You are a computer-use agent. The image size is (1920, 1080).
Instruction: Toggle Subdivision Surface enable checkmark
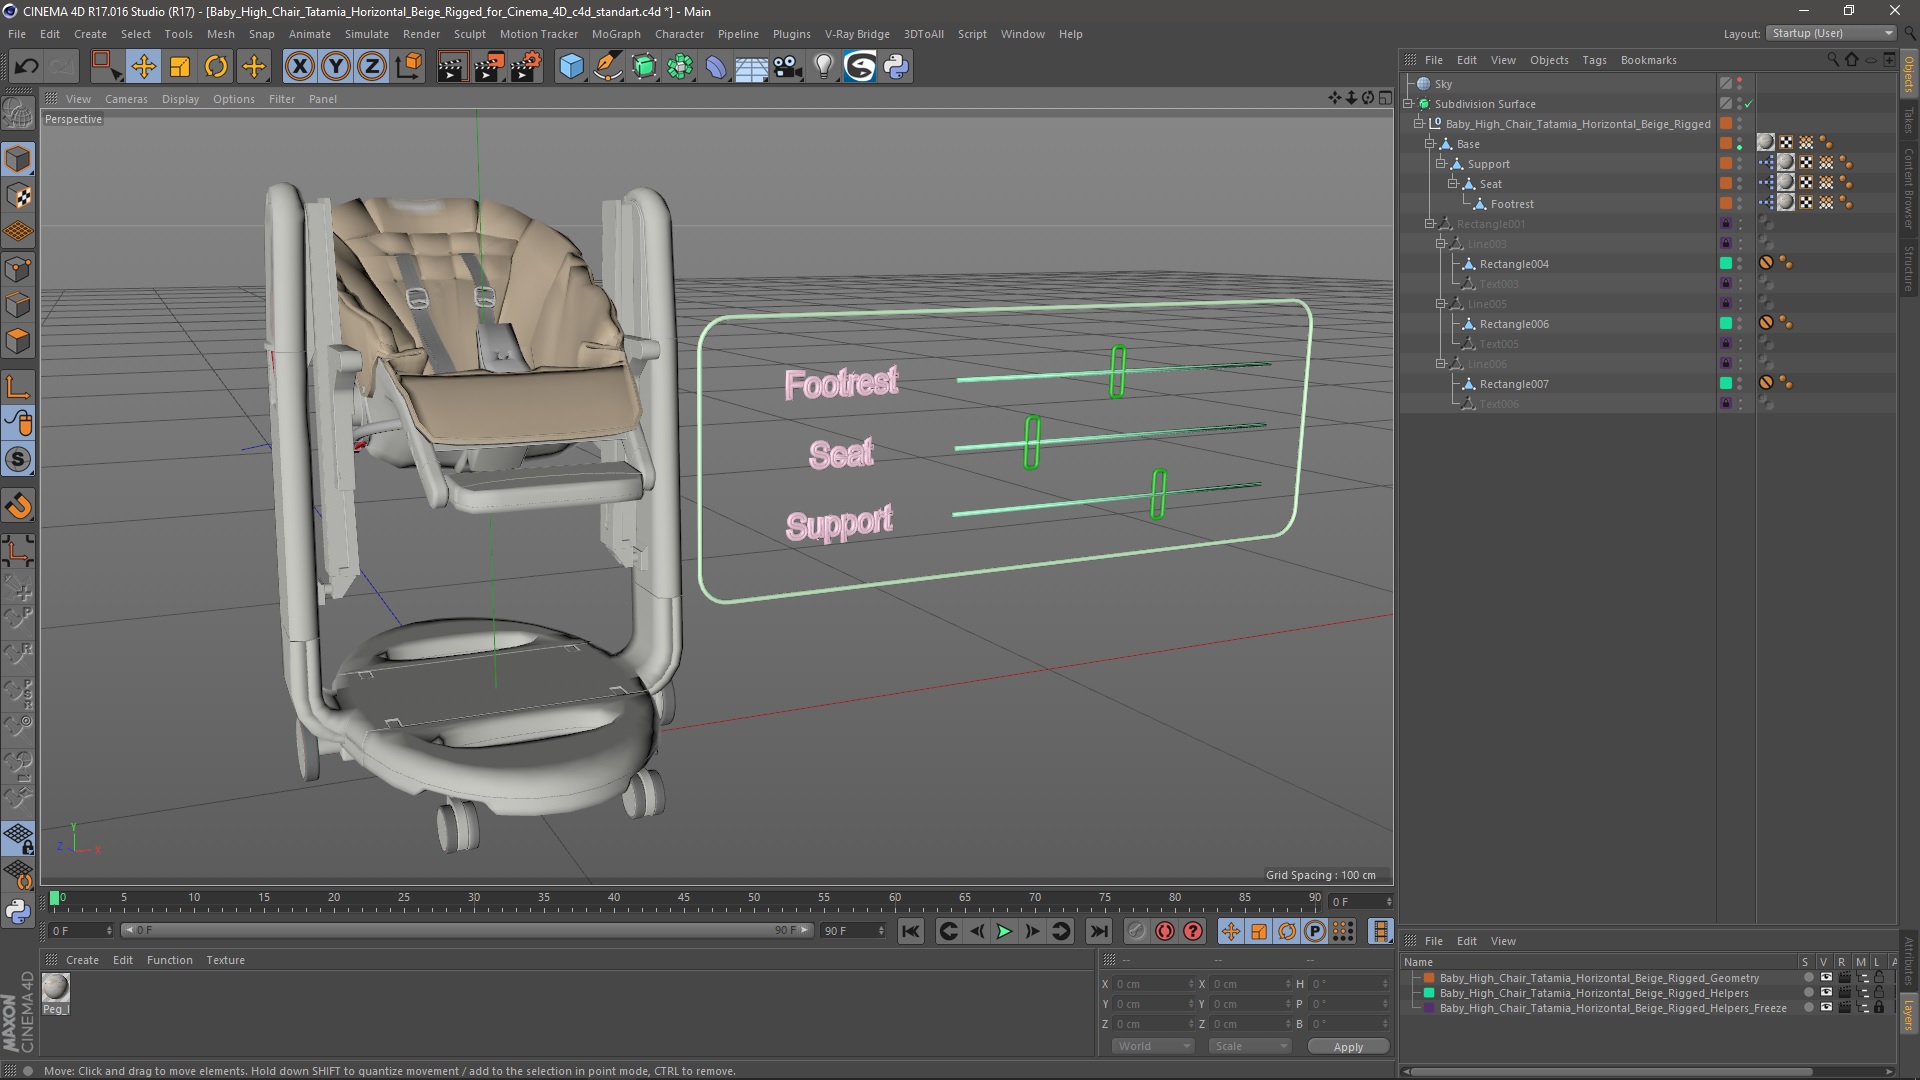(x=1748, y=104)
